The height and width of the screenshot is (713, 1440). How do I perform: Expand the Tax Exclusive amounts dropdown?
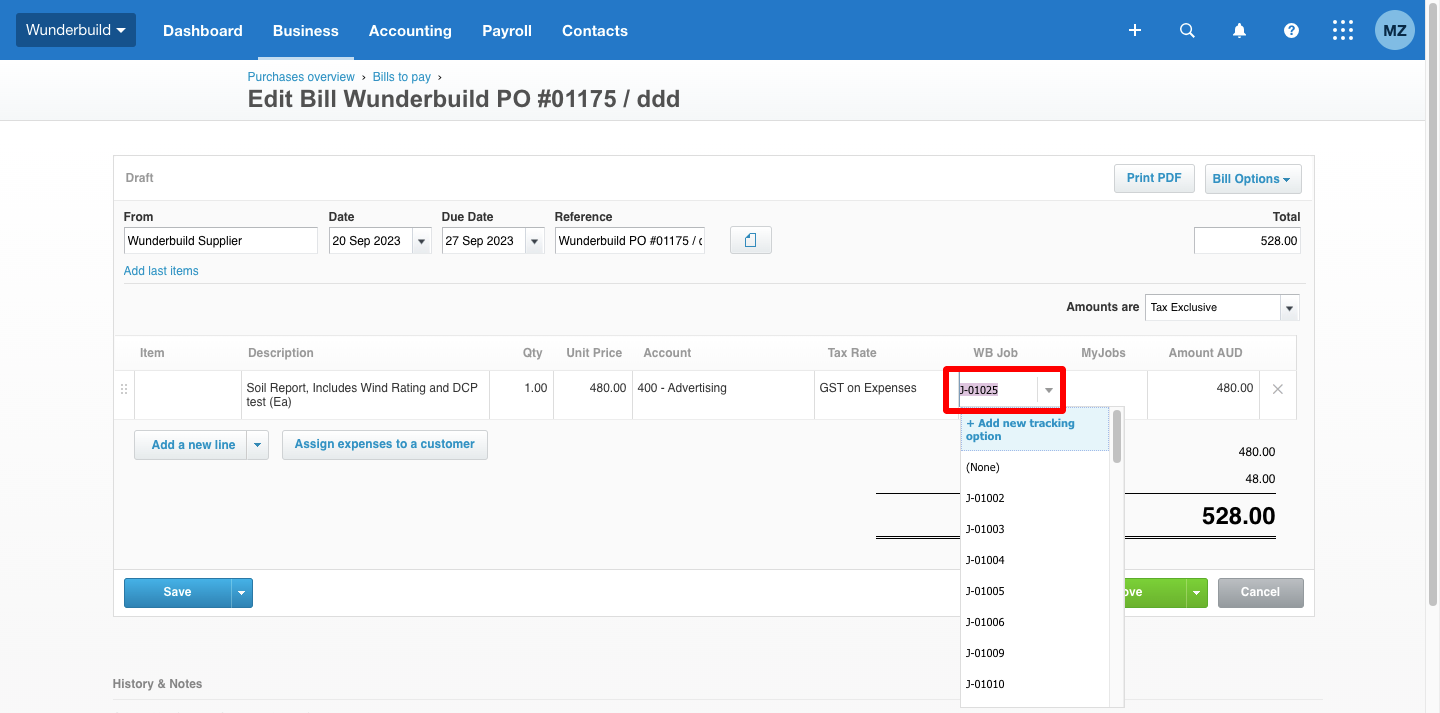[x=1290, y=308]
